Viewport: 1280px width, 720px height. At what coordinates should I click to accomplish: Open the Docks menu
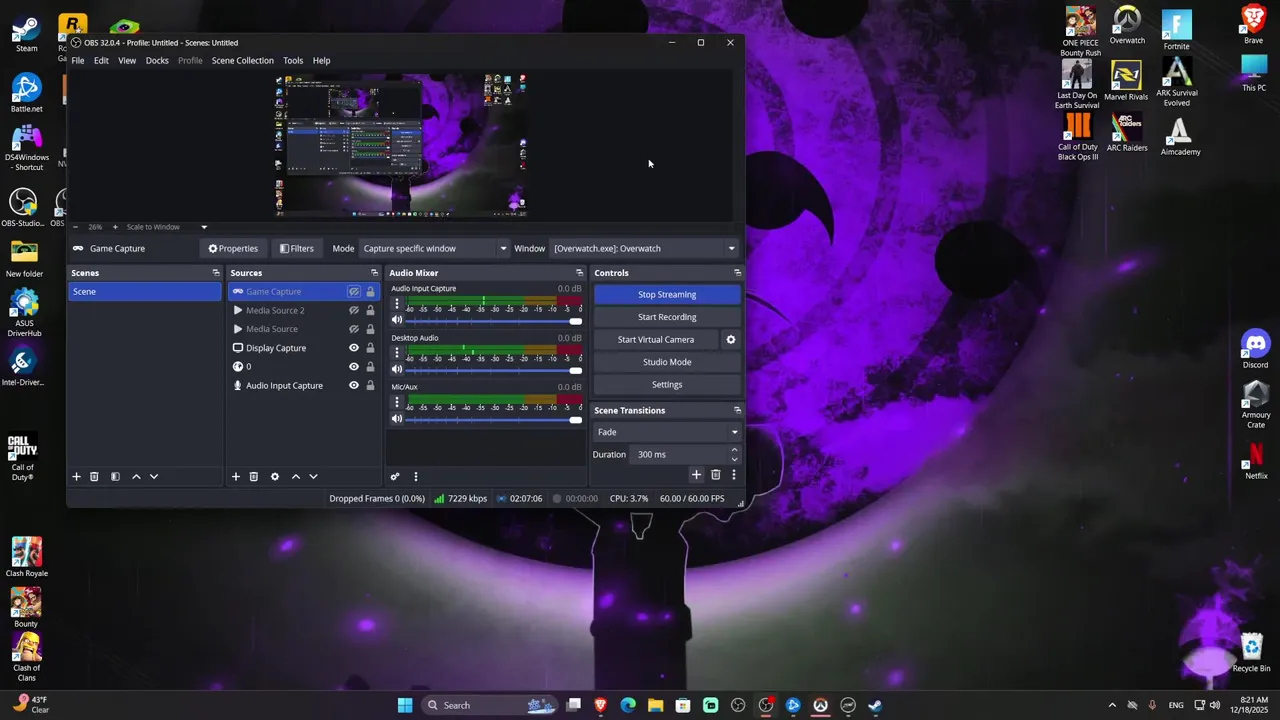157,61
